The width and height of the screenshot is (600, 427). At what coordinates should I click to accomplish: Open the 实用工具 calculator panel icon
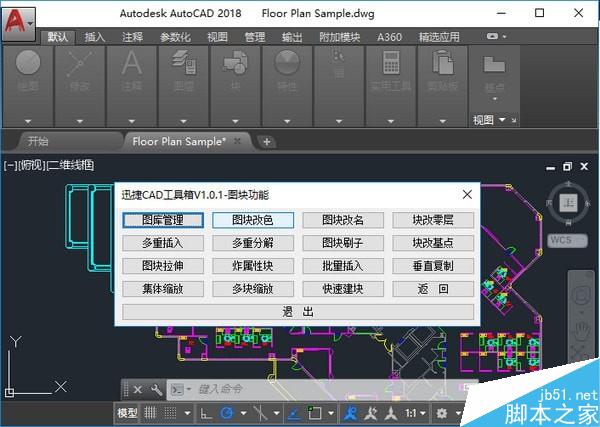pos(391,62)
